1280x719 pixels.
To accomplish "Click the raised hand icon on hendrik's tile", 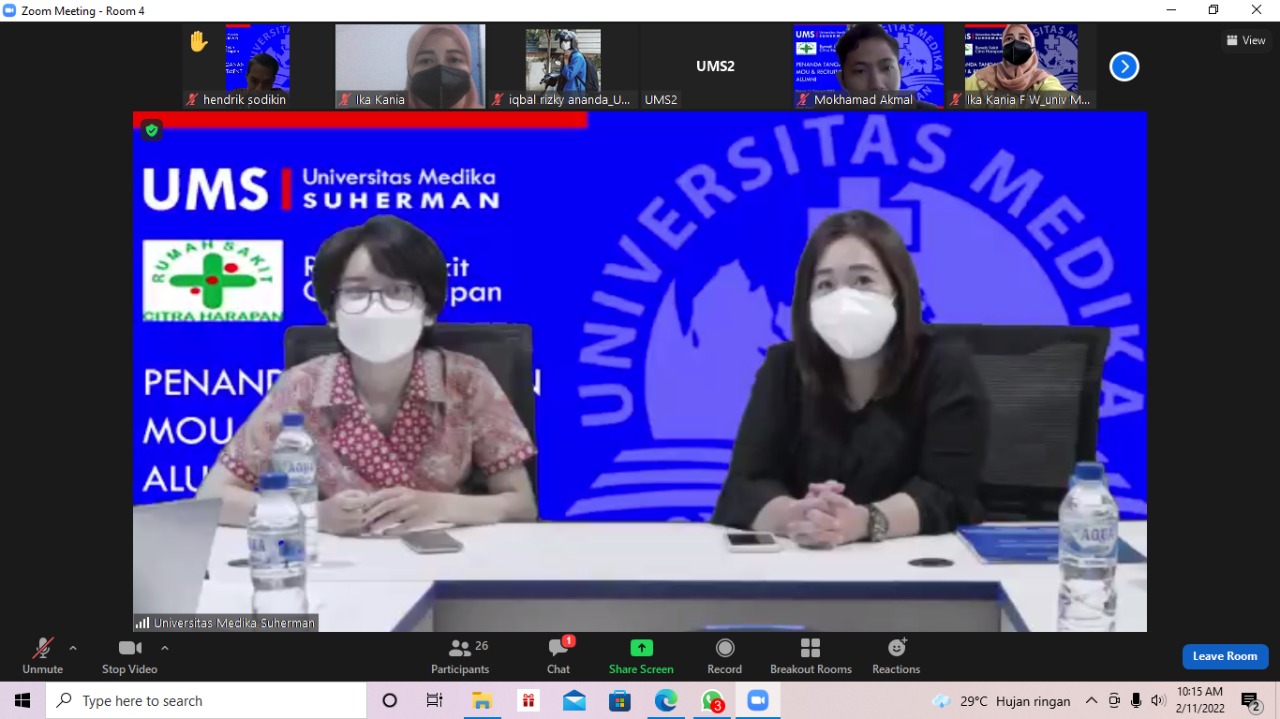I will click(x=199, y=41).
